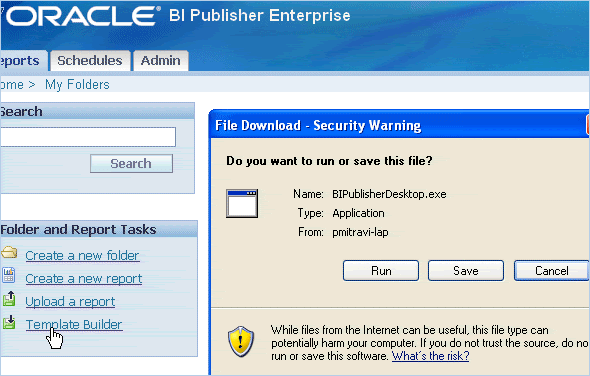Viewport: 590px width, 376px height.
Task: Click the report icon beside Create a new report
Action: (8, 275)
